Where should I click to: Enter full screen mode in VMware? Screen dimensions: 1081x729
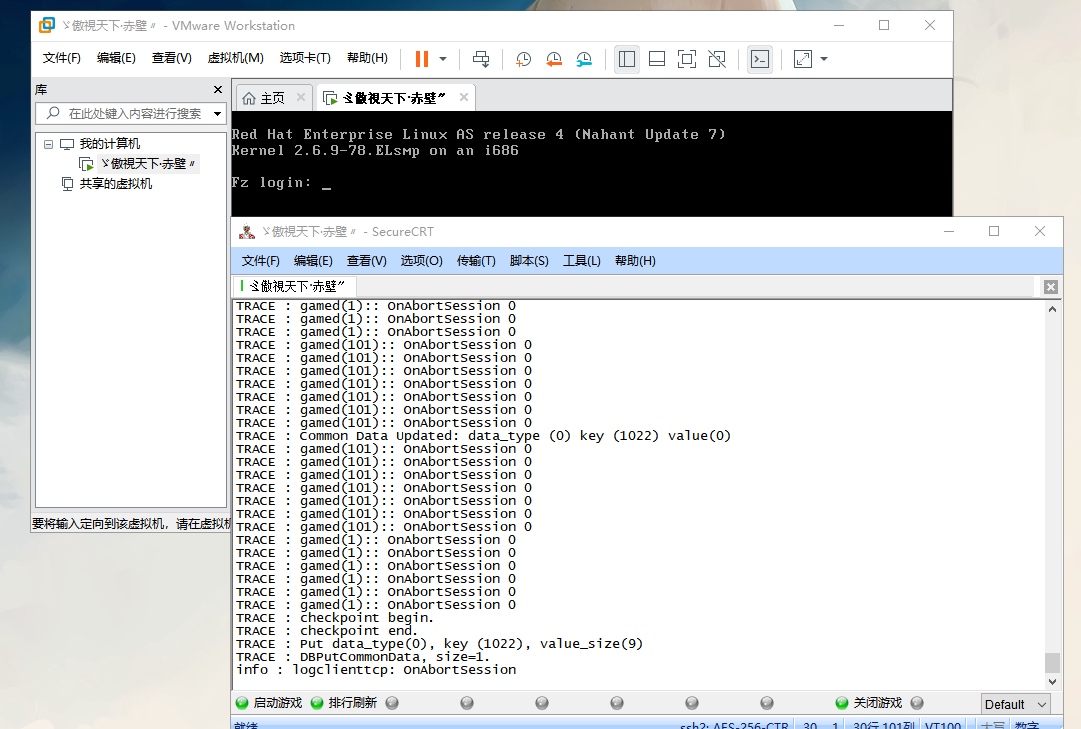pos(687,59)
